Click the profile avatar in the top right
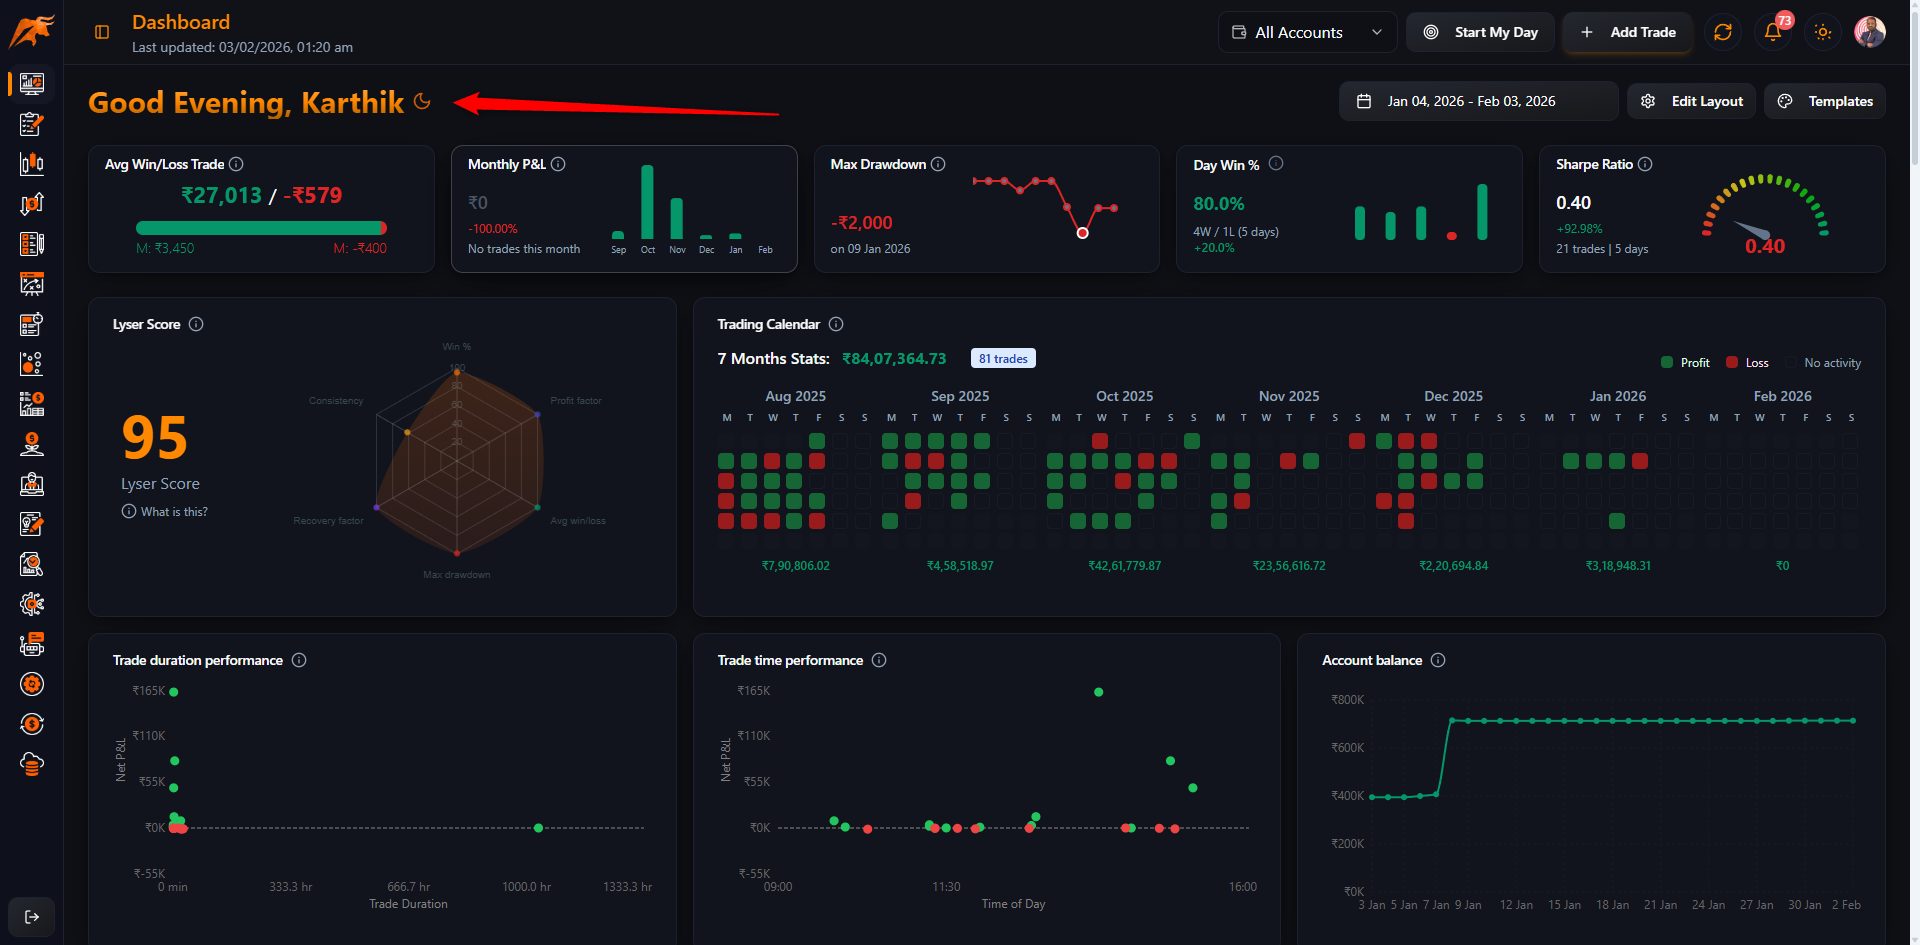Viewport: 1920px width, 945px height. click(1870, 31)
